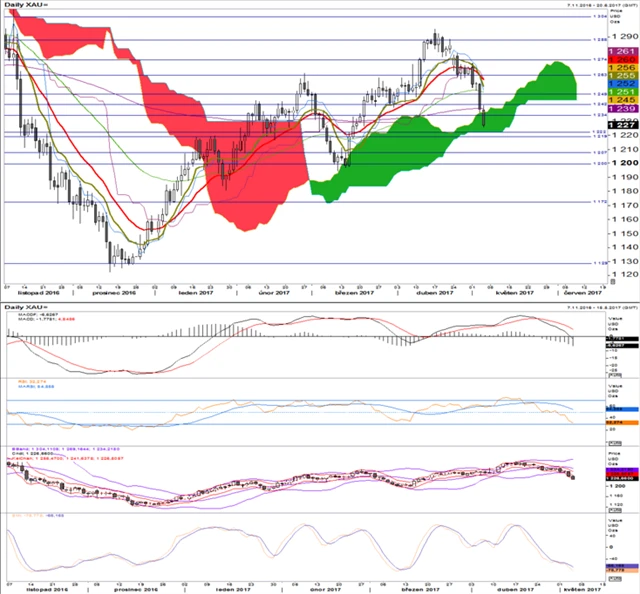
Task: Click 'leden 2017' on top chart time axis
Action: pyautogui.click(x=196, y=293)
